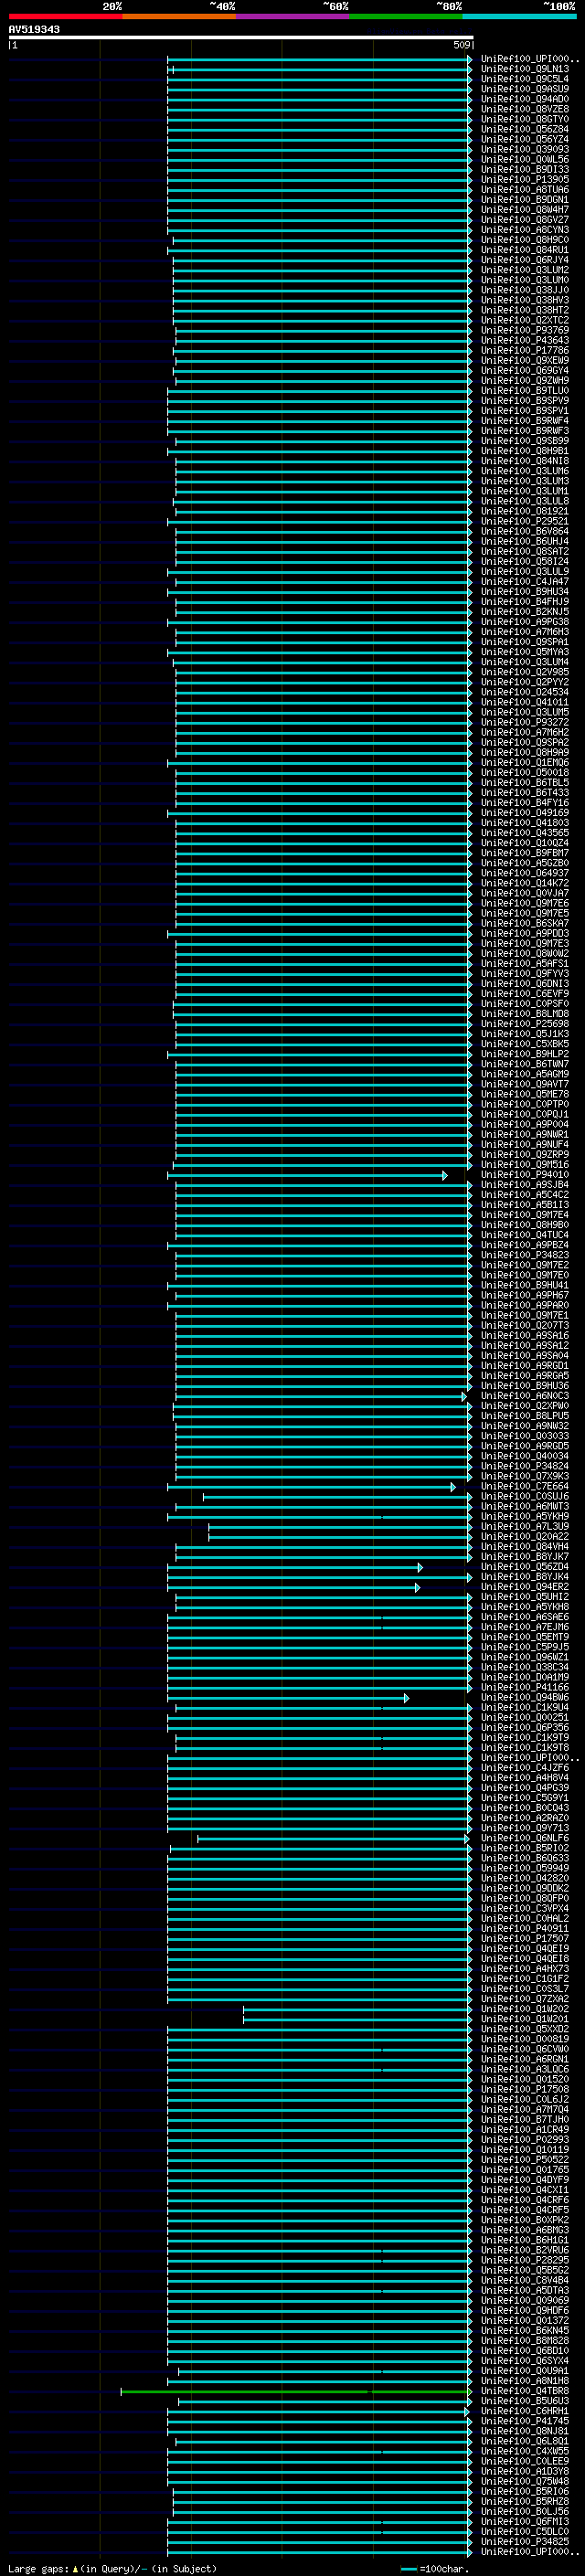This screenshot has height=2576, width=585.
Task: Click UniRef100_A6N0C3 label
Action: 524,1396
